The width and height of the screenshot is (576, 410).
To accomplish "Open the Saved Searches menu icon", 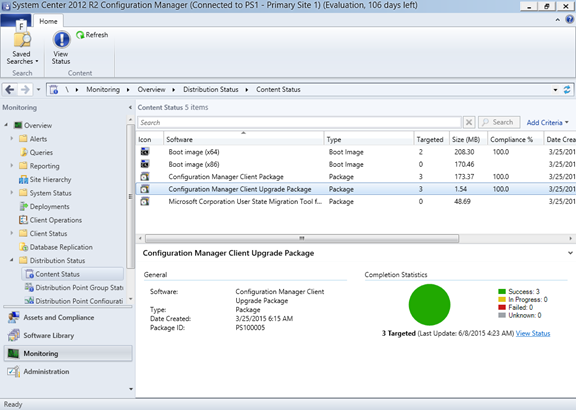I will [22, 40].
